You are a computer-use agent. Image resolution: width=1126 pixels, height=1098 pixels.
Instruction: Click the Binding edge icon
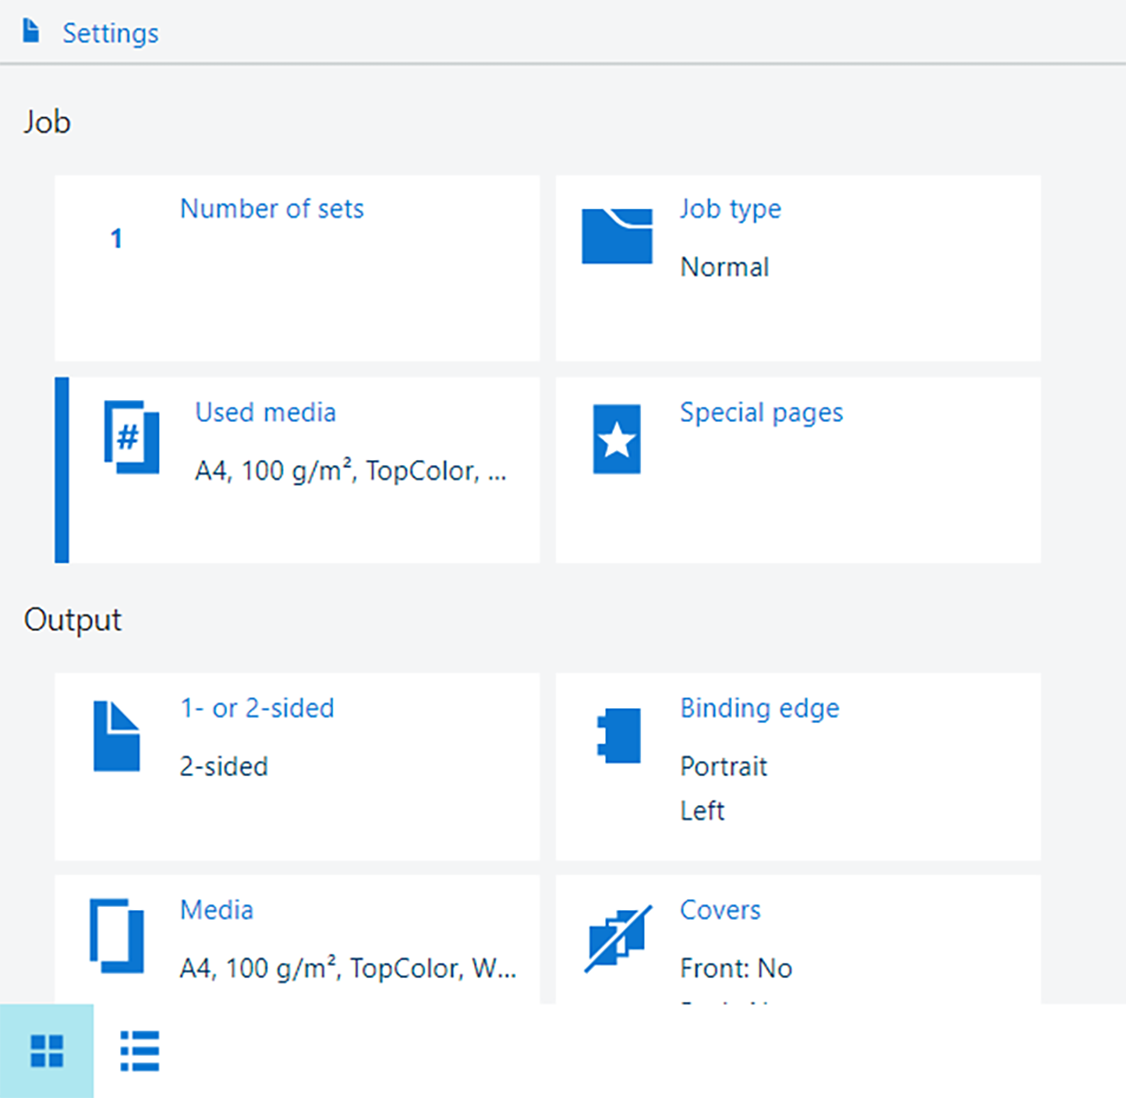pyautogui.click(x=618, y=736)
